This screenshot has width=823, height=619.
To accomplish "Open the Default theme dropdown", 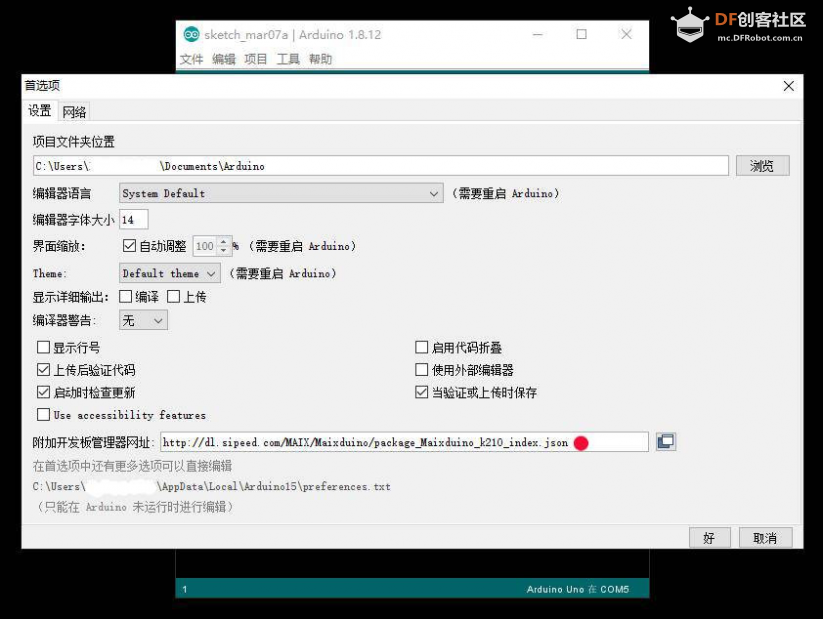I will pyautogui.click(x=170, y=274).
